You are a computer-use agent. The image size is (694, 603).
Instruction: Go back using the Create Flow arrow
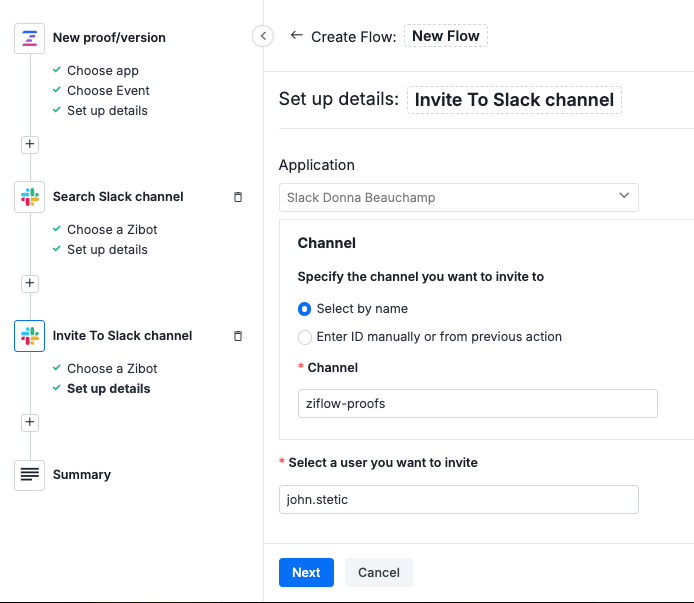tap(296, 35)
